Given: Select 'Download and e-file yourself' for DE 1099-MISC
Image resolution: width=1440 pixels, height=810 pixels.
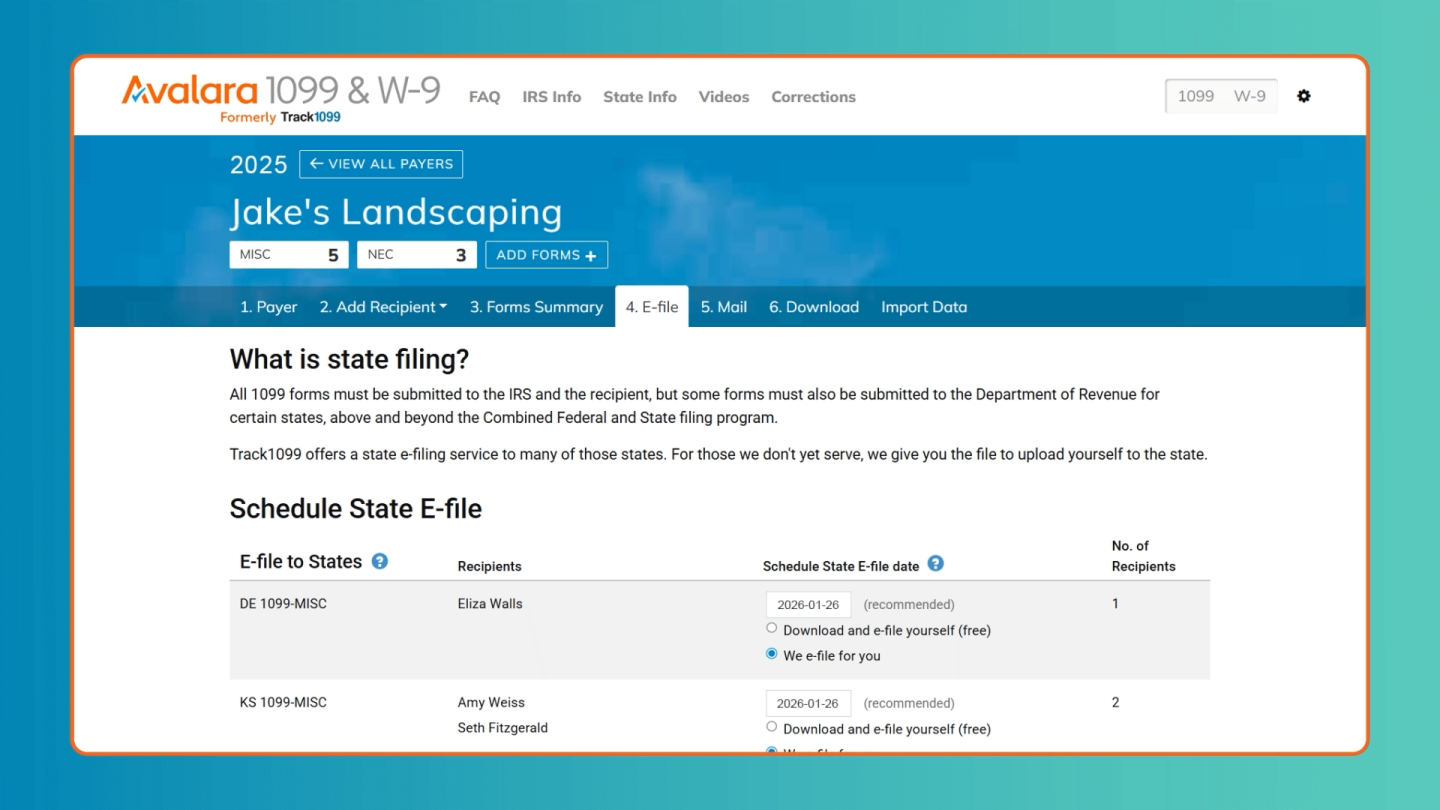Looking at the screenshot, I should point(771,628).
